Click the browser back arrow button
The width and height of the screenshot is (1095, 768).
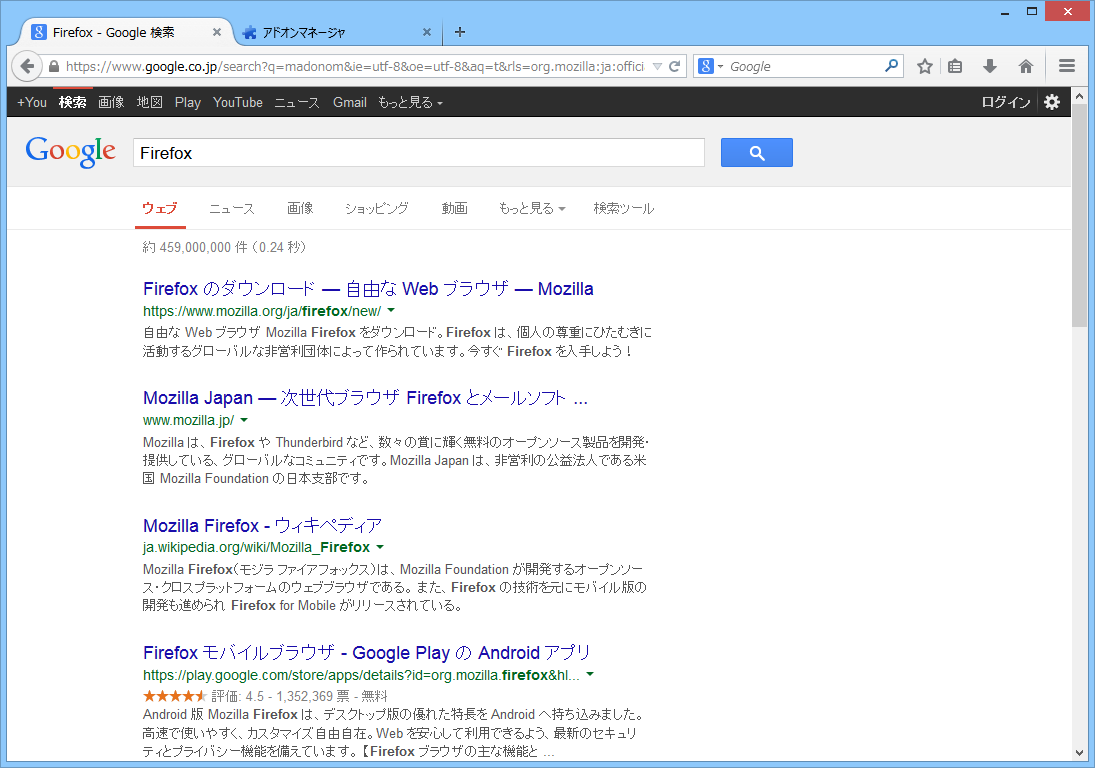pos(27,66)
